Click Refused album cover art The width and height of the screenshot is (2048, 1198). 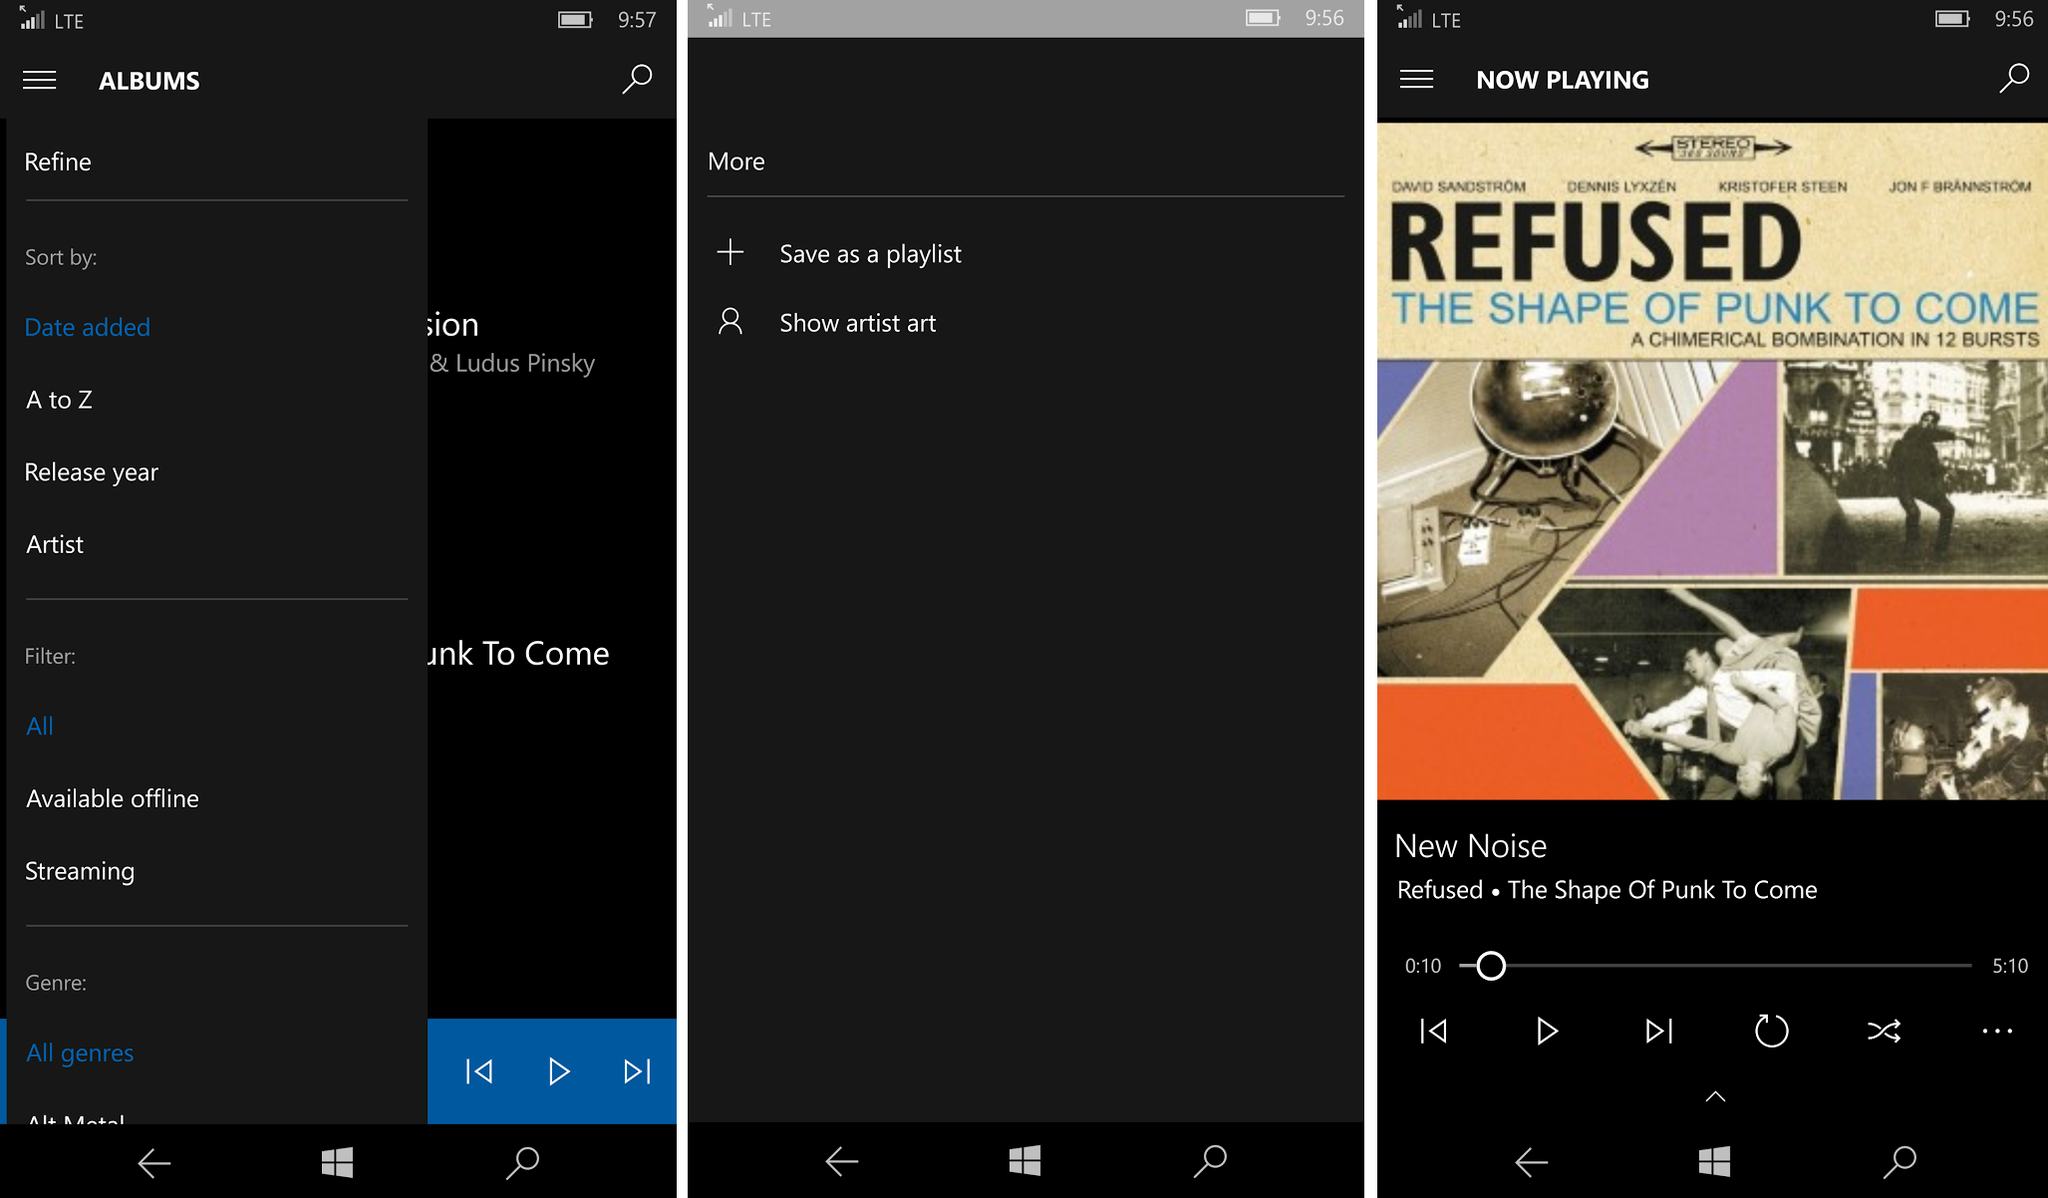pyautogui.click(x=1712, y=461)
